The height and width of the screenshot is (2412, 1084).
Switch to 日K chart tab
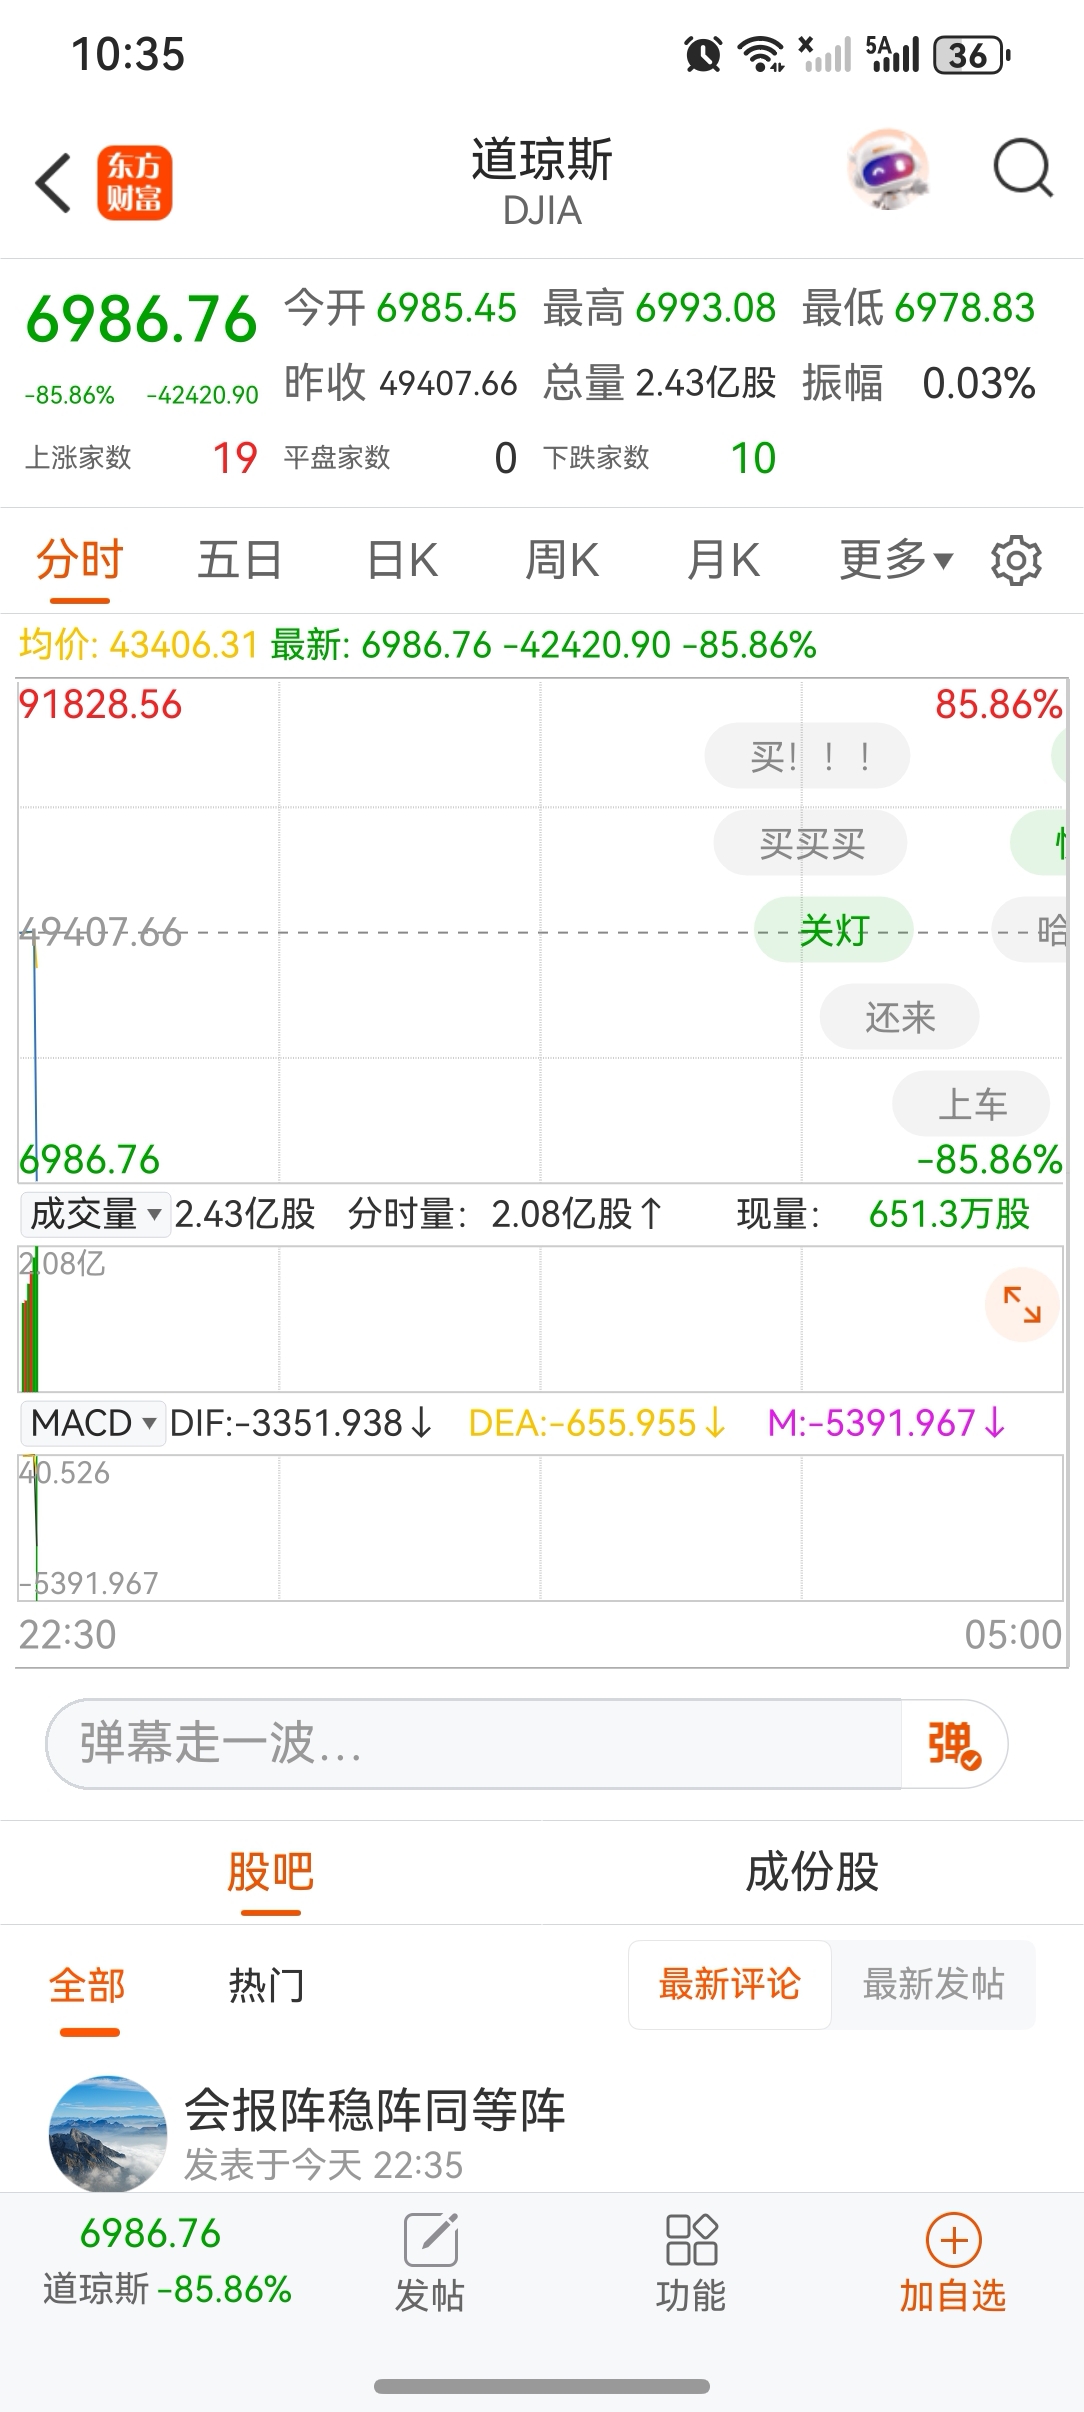click(403, 560)
